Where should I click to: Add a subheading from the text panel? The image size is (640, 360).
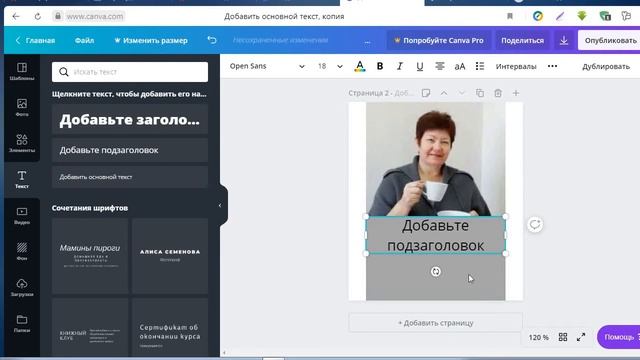pos(130,150)
